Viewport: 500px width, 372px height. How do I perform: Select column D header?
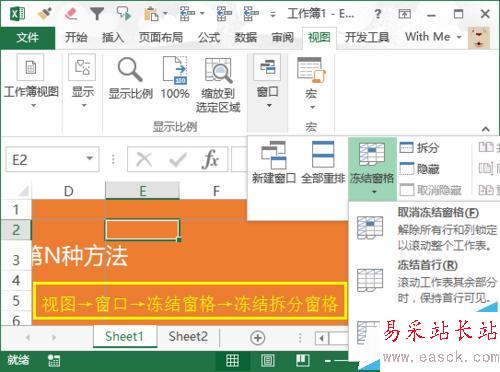click(x=68, y=191)
